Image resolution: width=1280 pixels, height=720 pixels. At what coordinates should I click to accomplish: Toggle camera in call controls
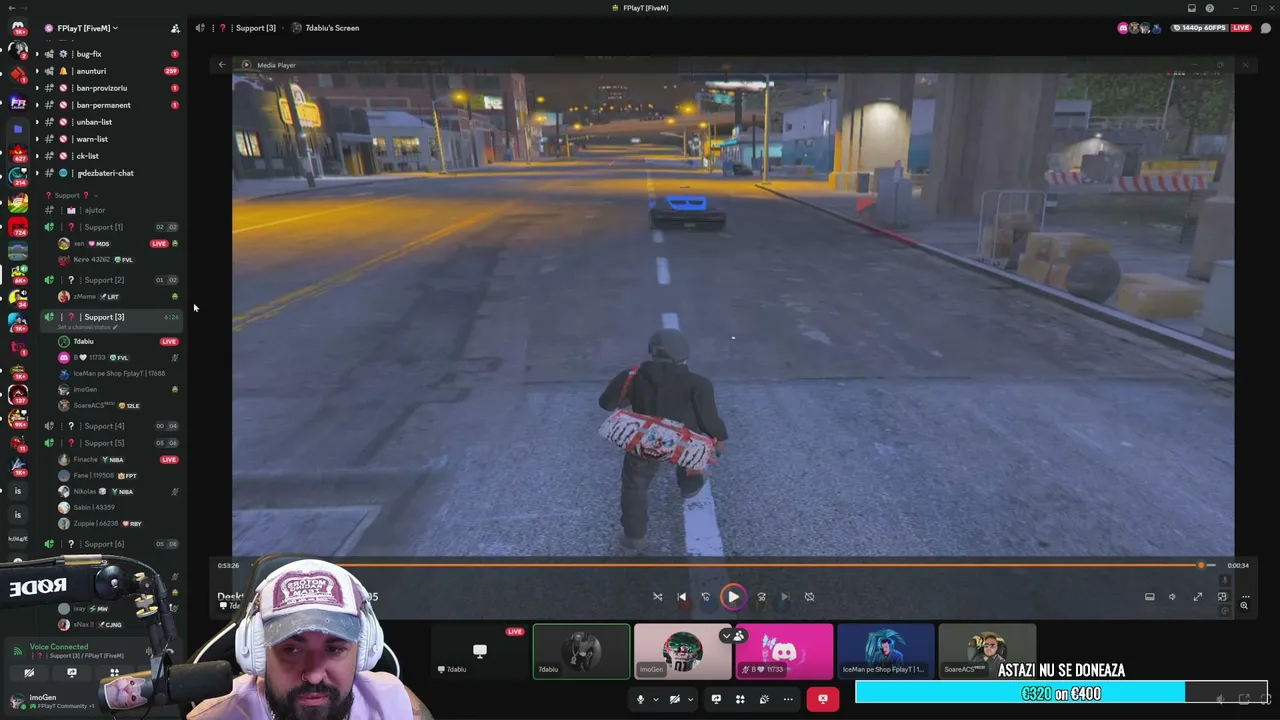tap(675, 699)
